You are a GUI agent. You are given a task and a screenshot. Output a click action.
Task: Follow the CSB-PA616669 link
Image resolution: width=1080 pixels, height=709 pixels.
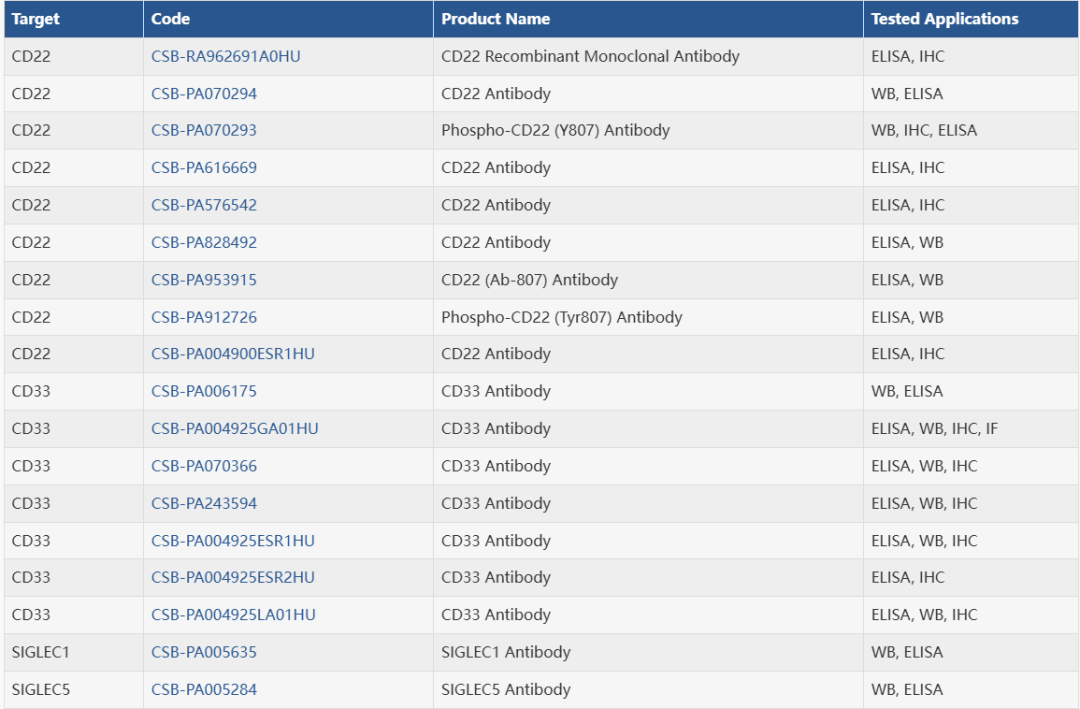204,167
